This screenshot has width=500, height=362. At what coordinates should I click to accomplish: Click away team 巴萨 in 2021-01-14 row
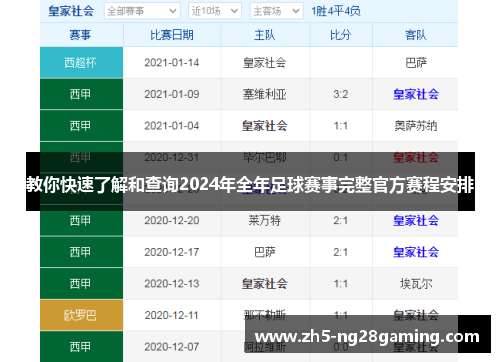[x=416, y=63]
